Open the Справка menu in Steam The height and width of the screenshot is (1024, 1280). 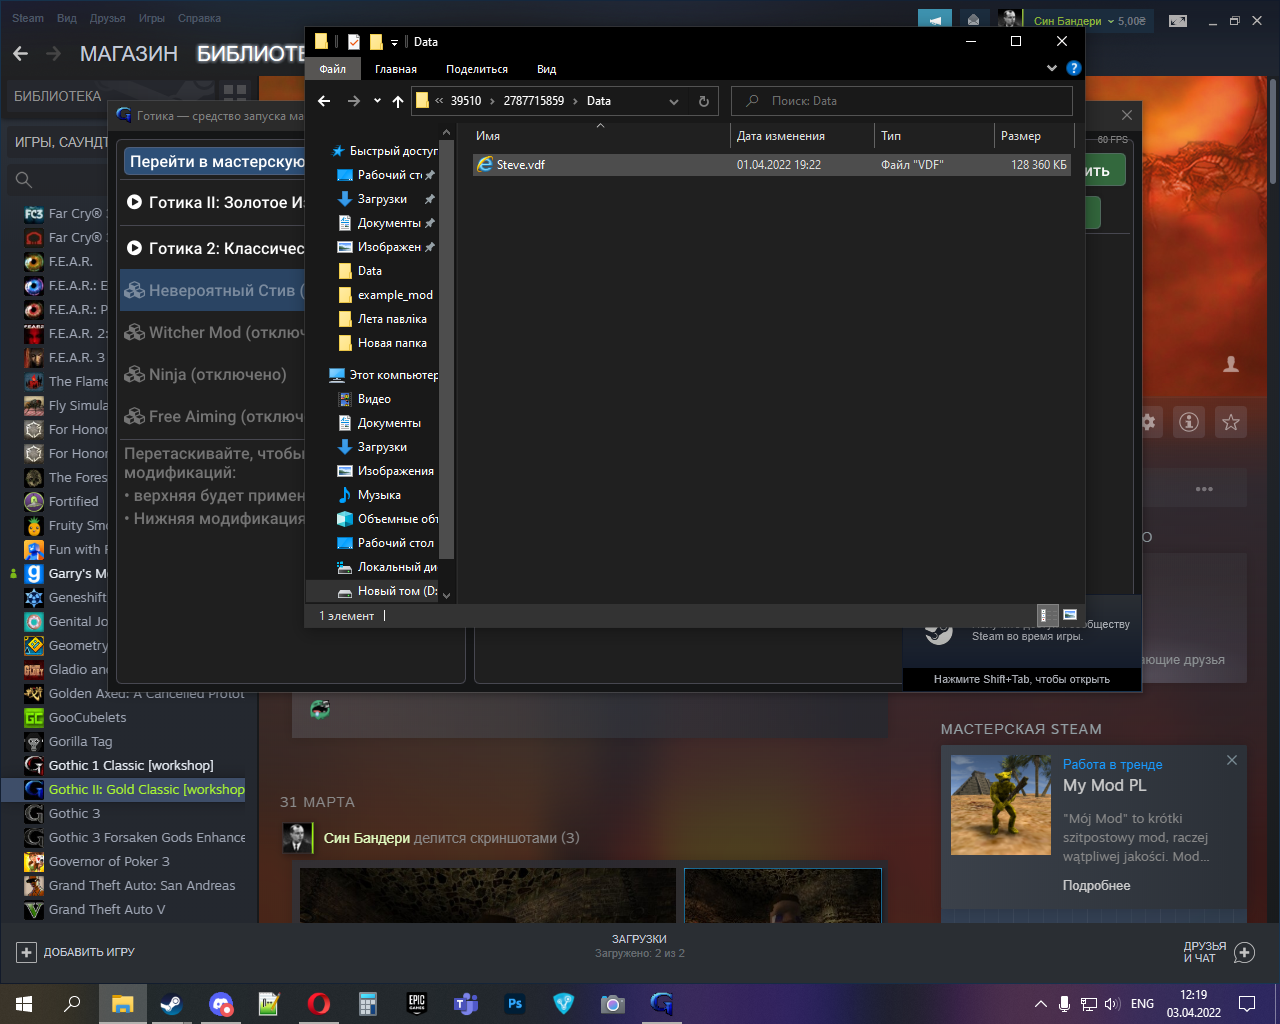(x=199, y=18)
